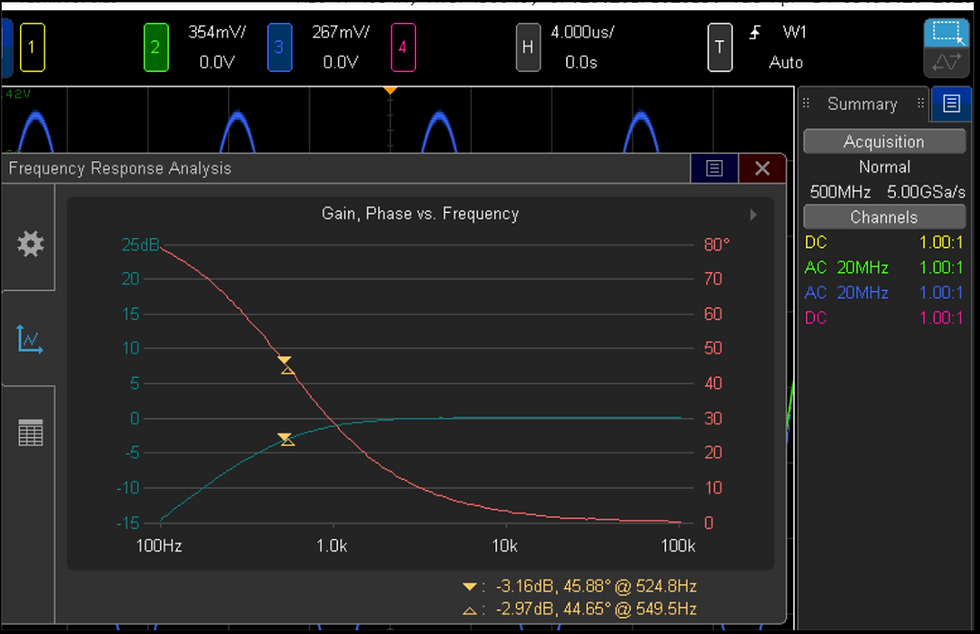Click the rising edge trigger slope icon
980x634 pixels.
click(x=755, y=33)
